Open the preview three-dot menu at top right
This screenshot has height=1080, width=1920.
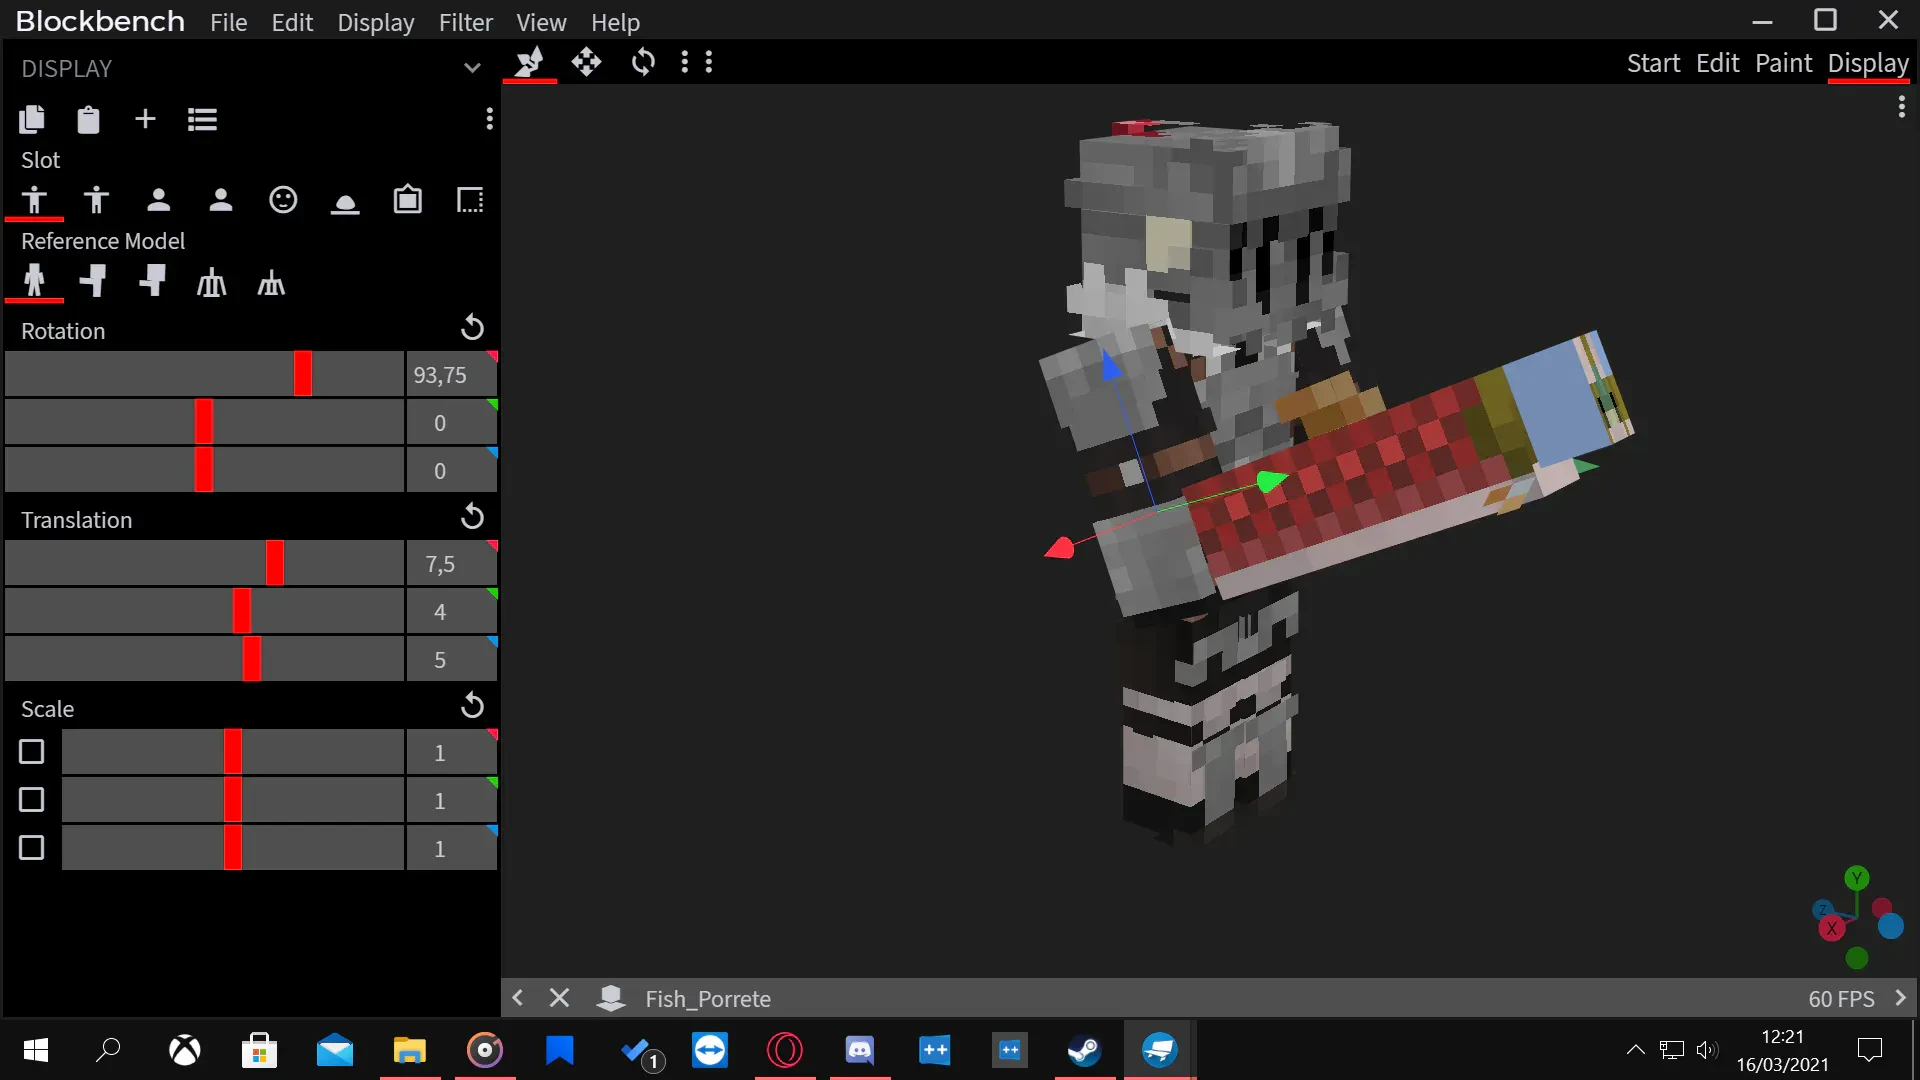tap(1901, 107)
